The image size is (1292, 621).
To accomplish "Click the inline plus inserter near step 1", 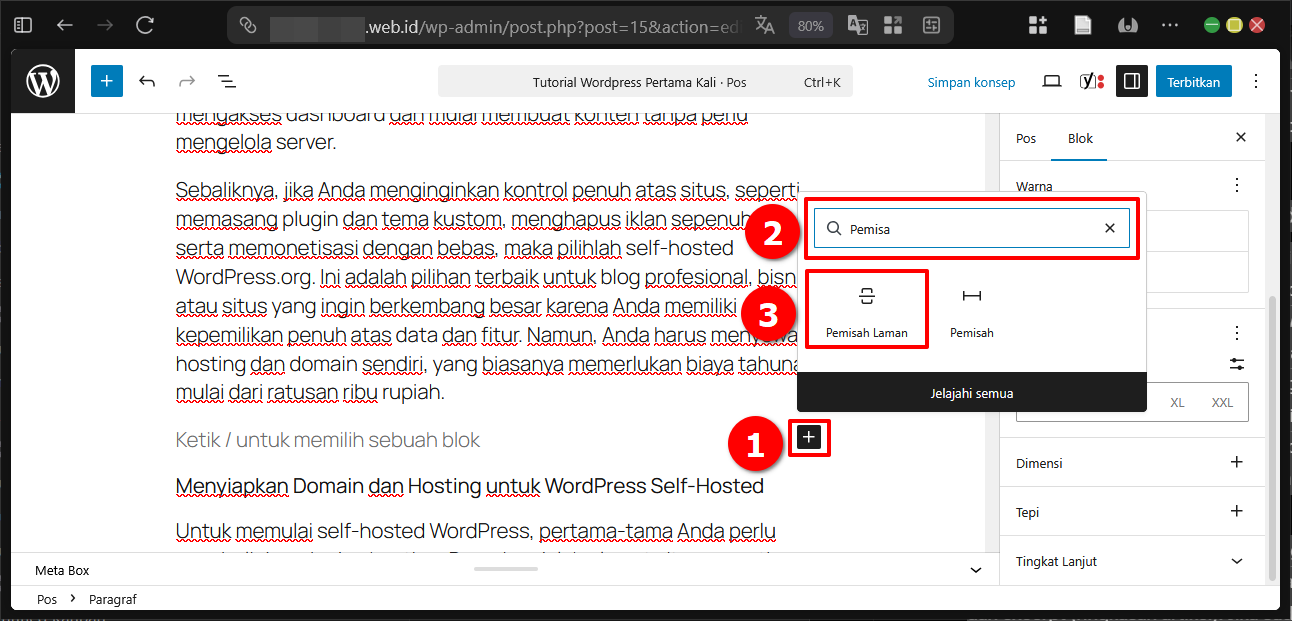I will coord(809,437).
